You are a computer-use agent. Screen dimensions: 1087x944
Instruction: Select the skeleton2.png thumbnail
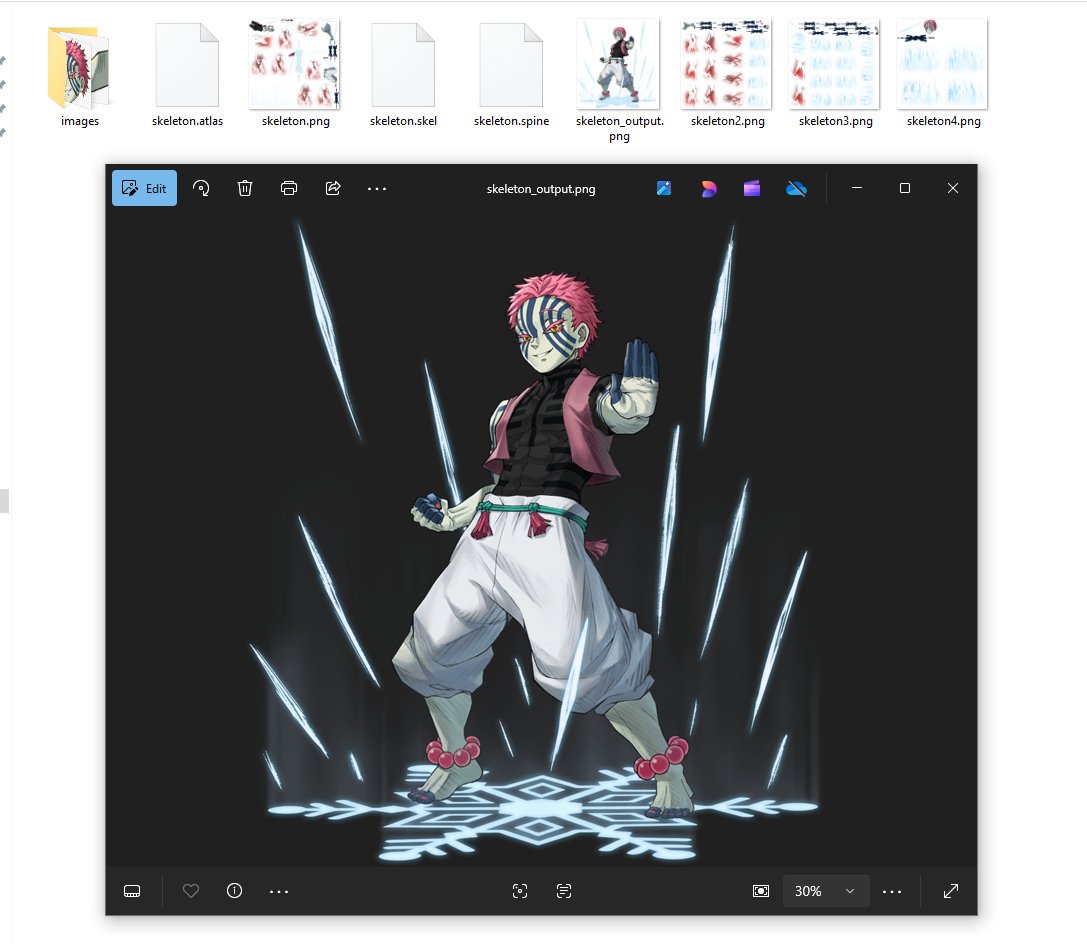(x=727, y=75)
